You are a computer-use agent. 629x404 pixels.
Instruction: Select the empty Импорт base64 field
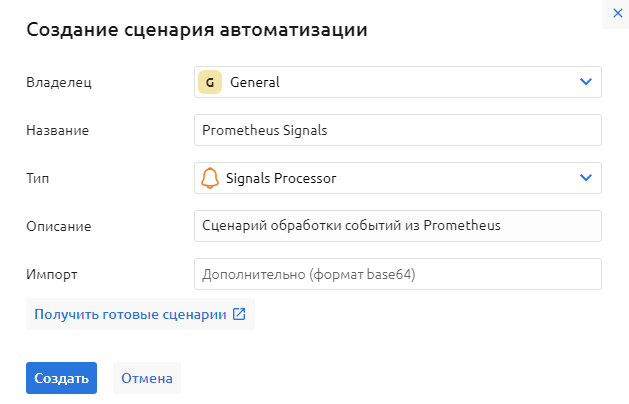coord(397,274)
